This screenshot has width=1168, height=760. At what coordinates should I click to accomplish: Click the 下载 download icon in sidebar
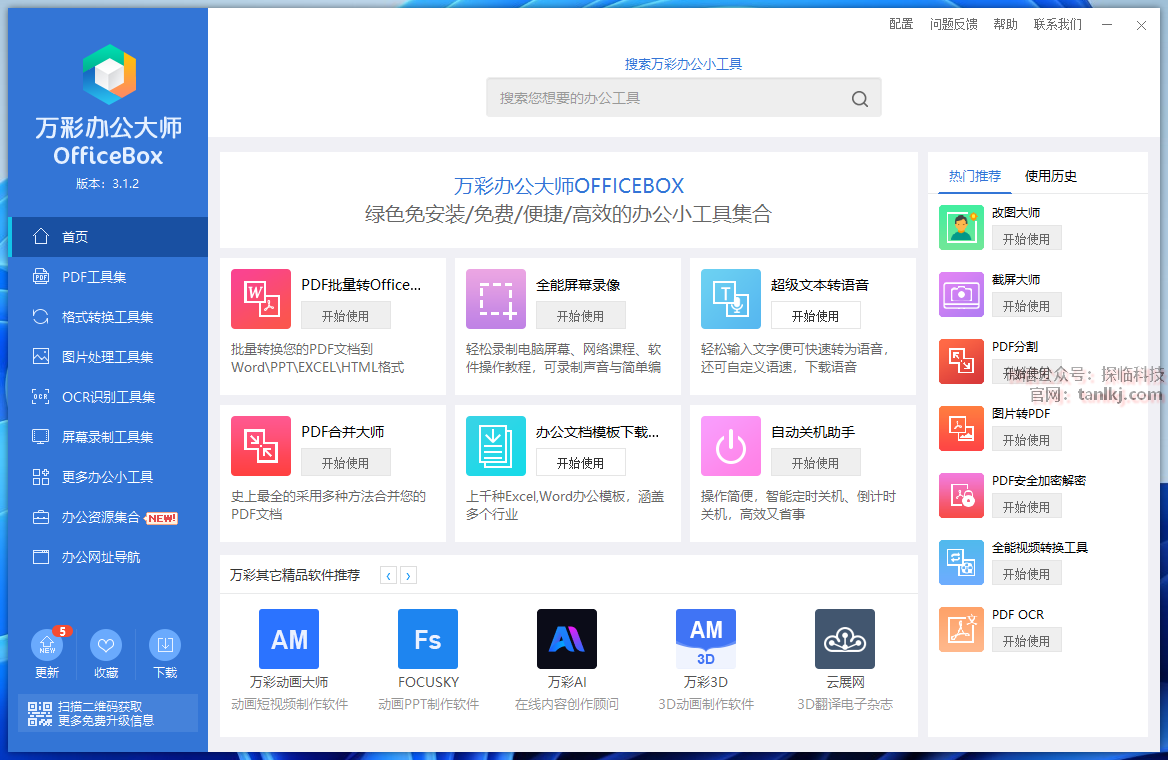165,645
